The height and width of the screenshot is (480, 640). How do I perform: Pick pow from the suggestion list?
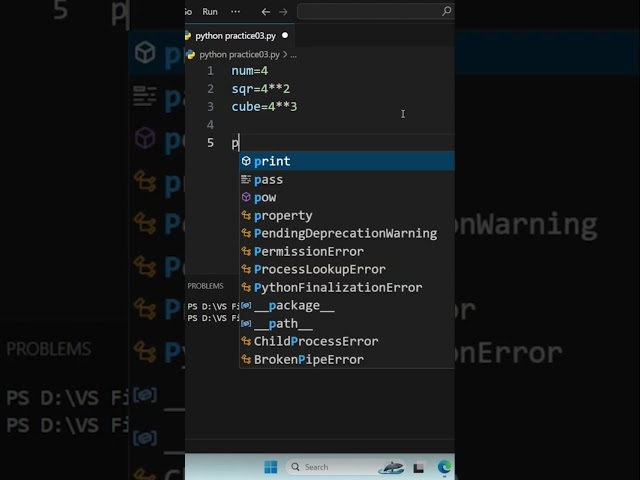347,198
